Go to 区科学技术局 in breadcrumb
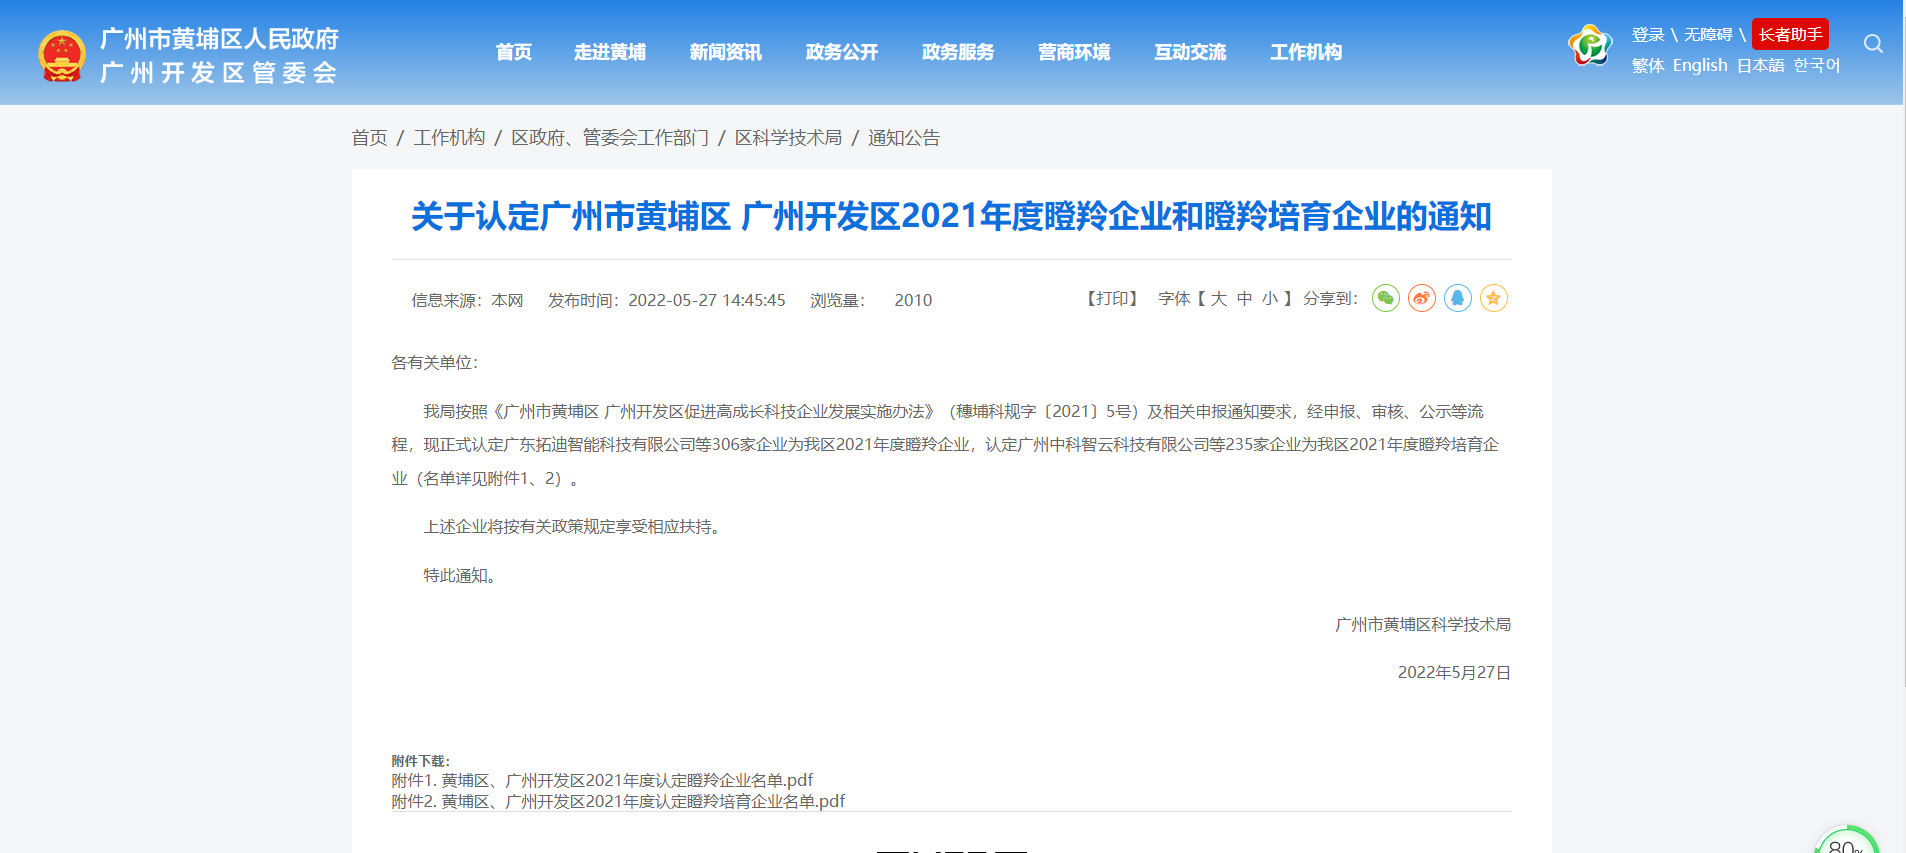The width and height of the screenshot is (1906, 853). pos(788,138)
